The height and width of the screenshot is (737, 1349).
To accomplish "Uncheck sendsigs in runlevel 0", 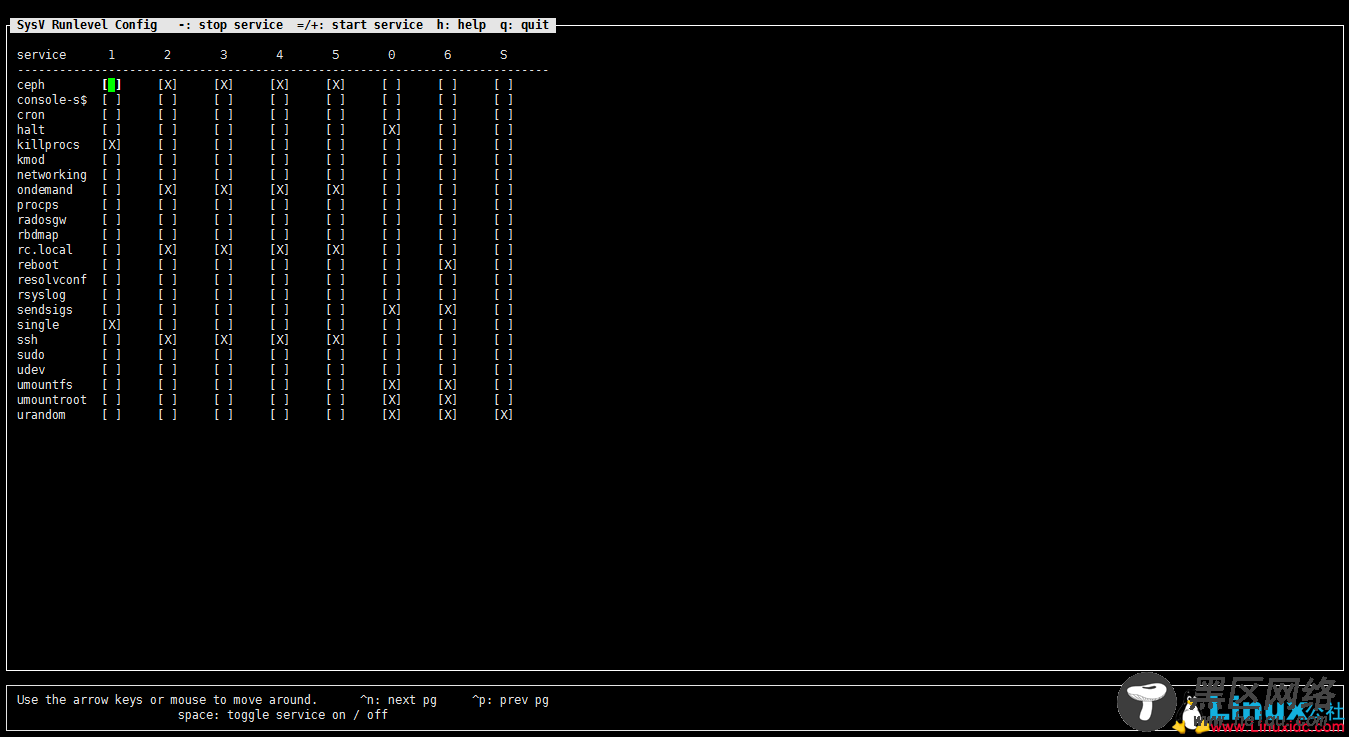I will coord(392,310).
